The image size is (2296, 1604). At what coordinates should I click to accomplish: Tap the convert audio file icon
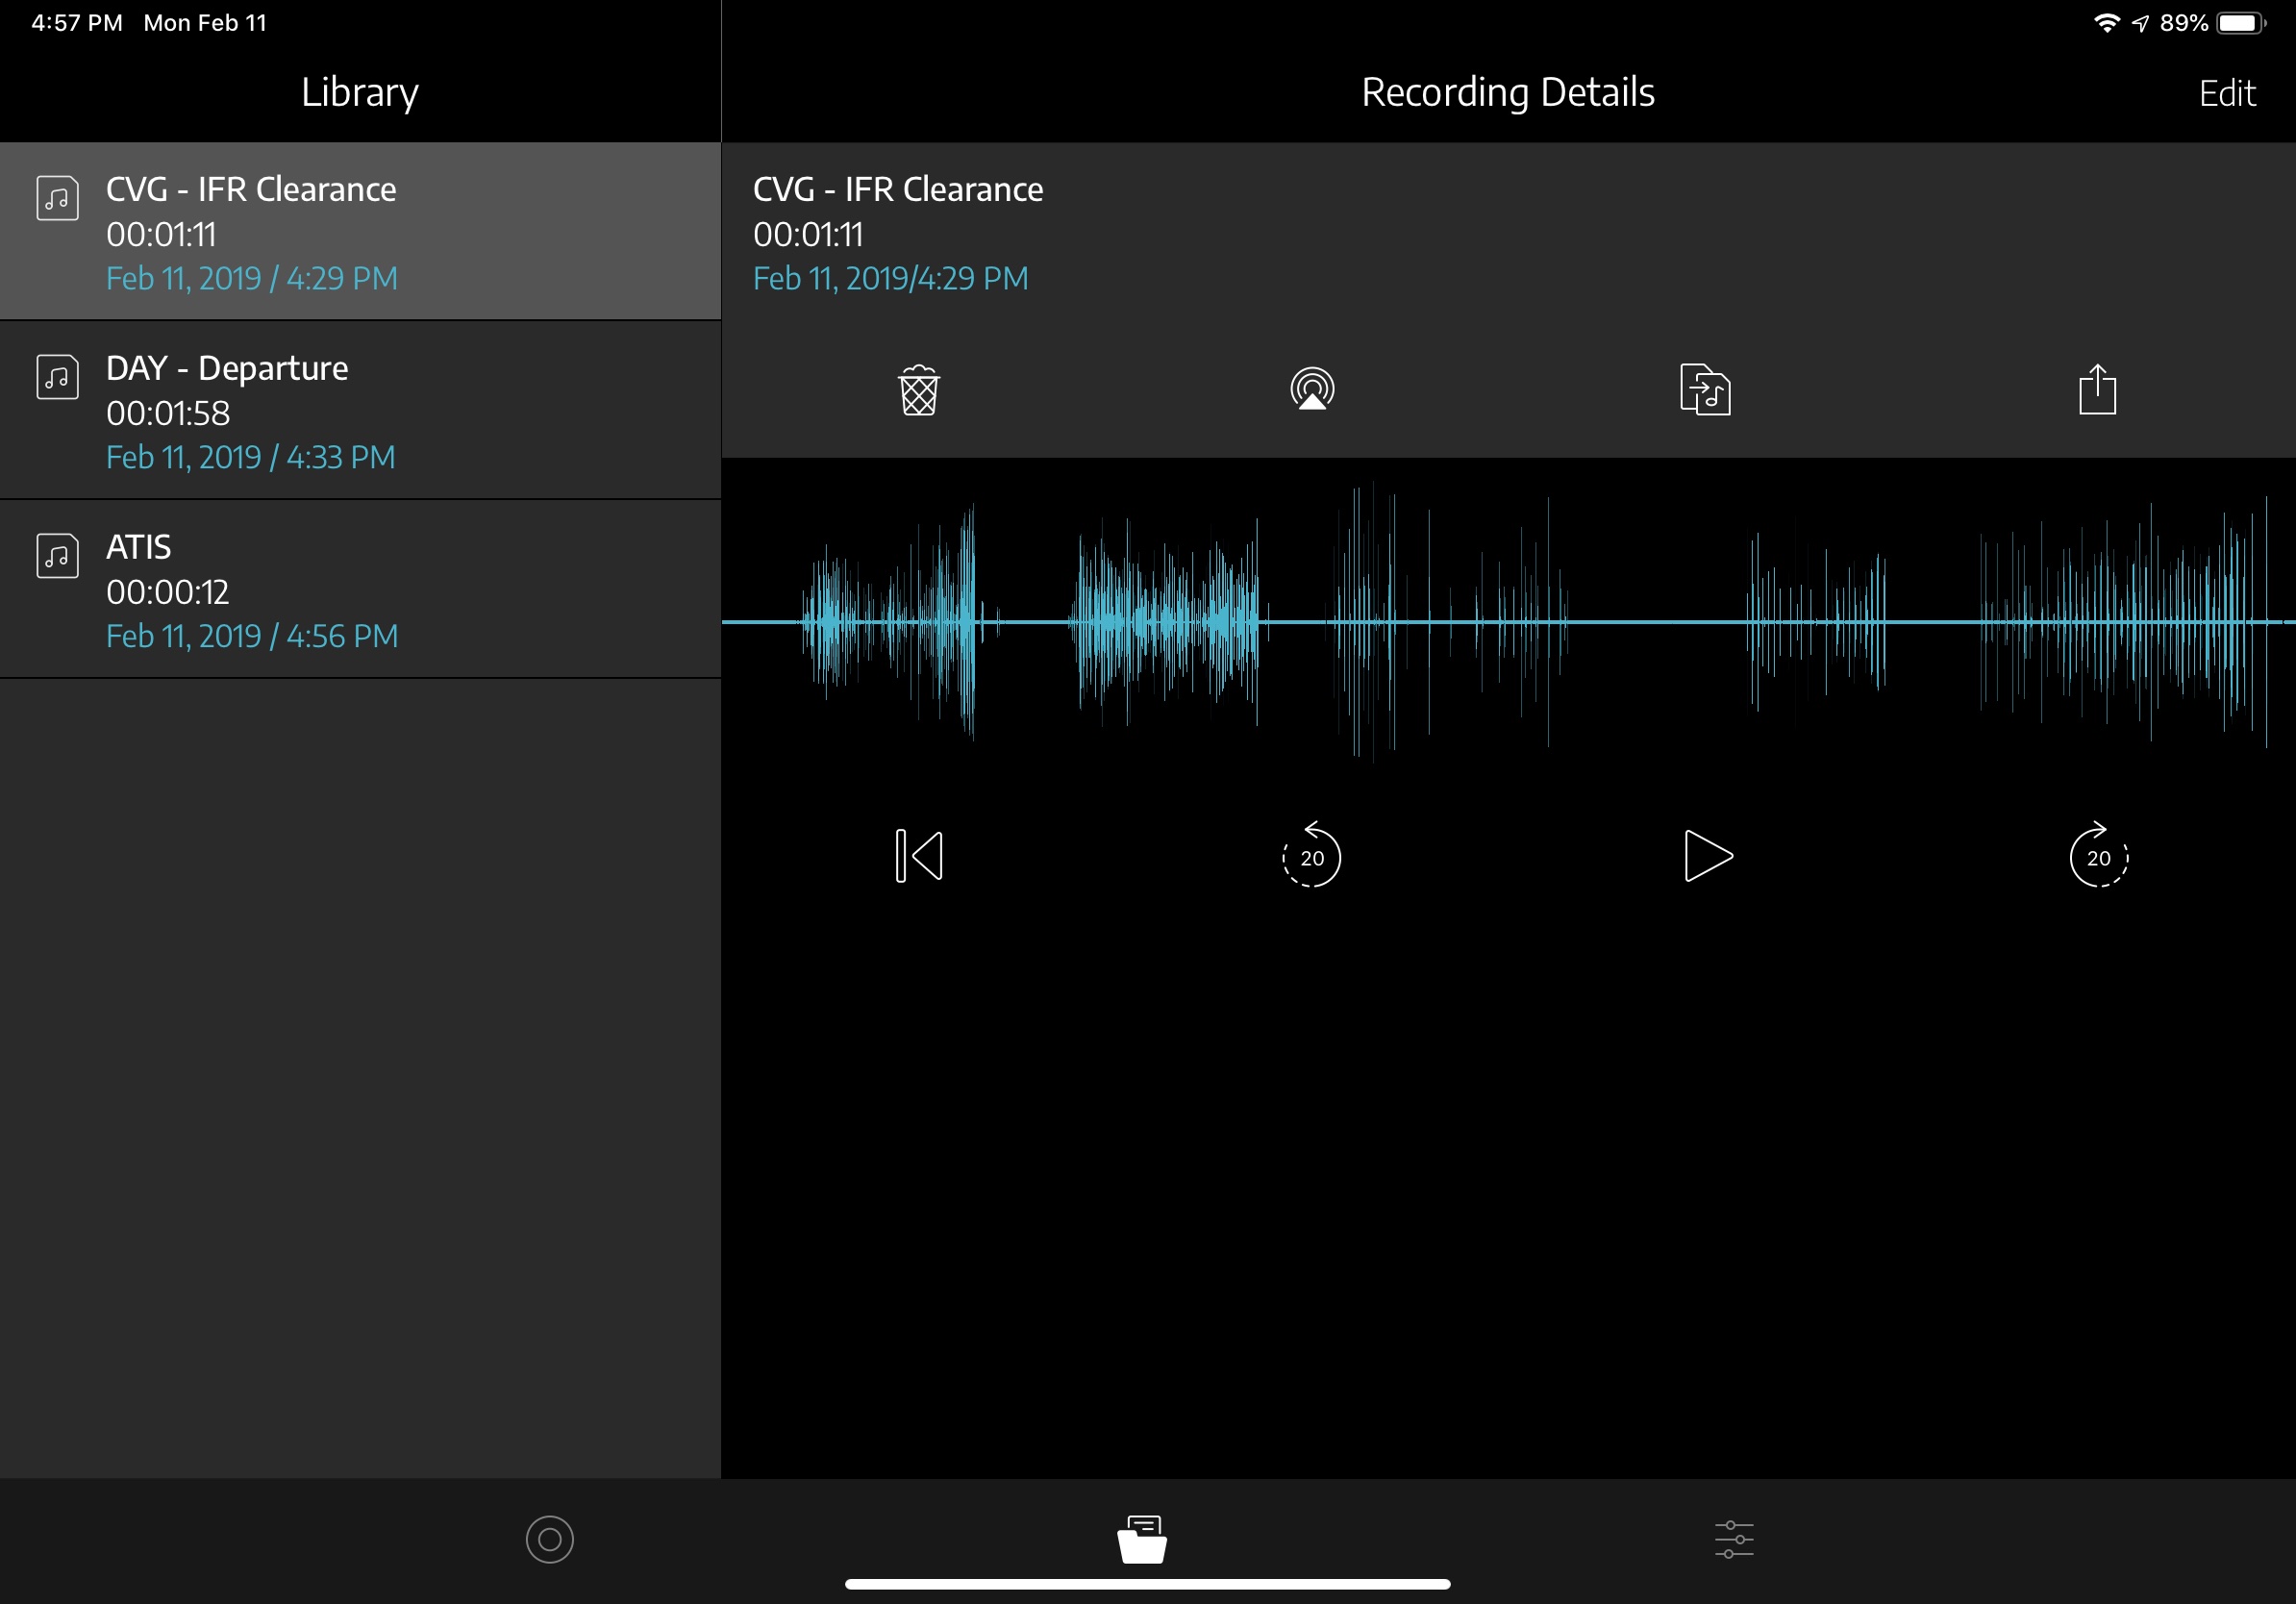1705,390
